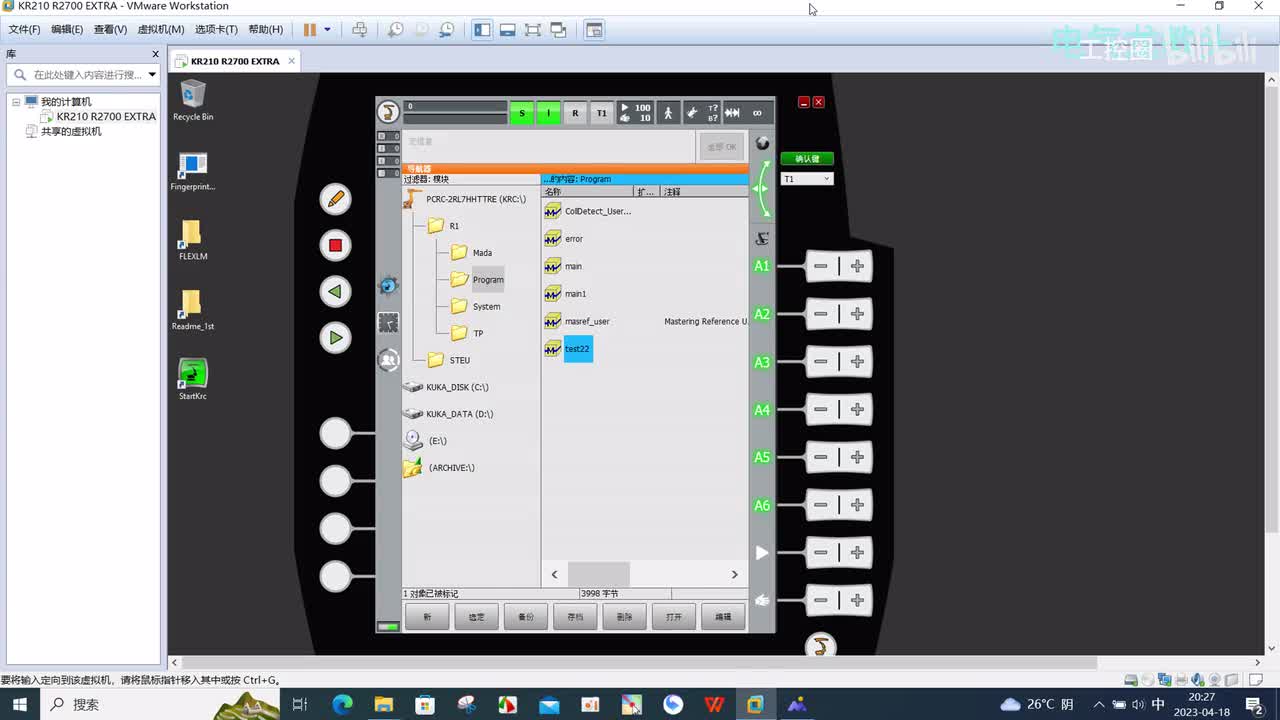Collapse the 我的计算机 tree node
The image size is (1280, 720).
point(16,102)
